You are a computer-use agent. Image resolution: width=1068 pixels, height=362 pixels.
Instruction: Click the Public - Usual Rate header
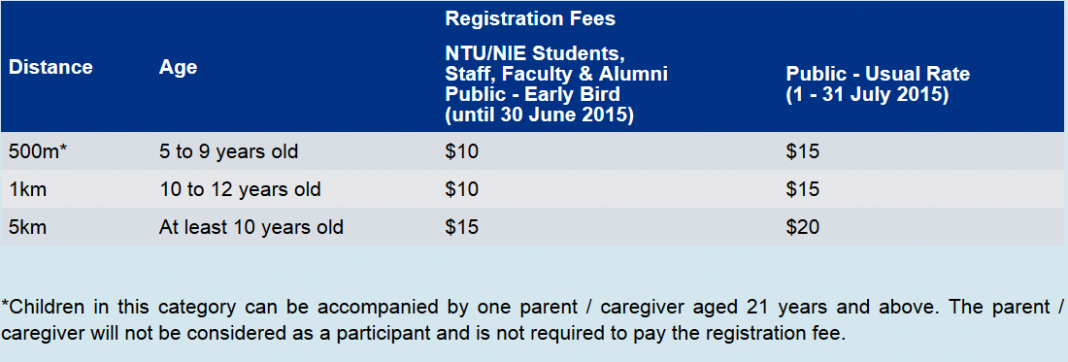(x=878, y=85)
